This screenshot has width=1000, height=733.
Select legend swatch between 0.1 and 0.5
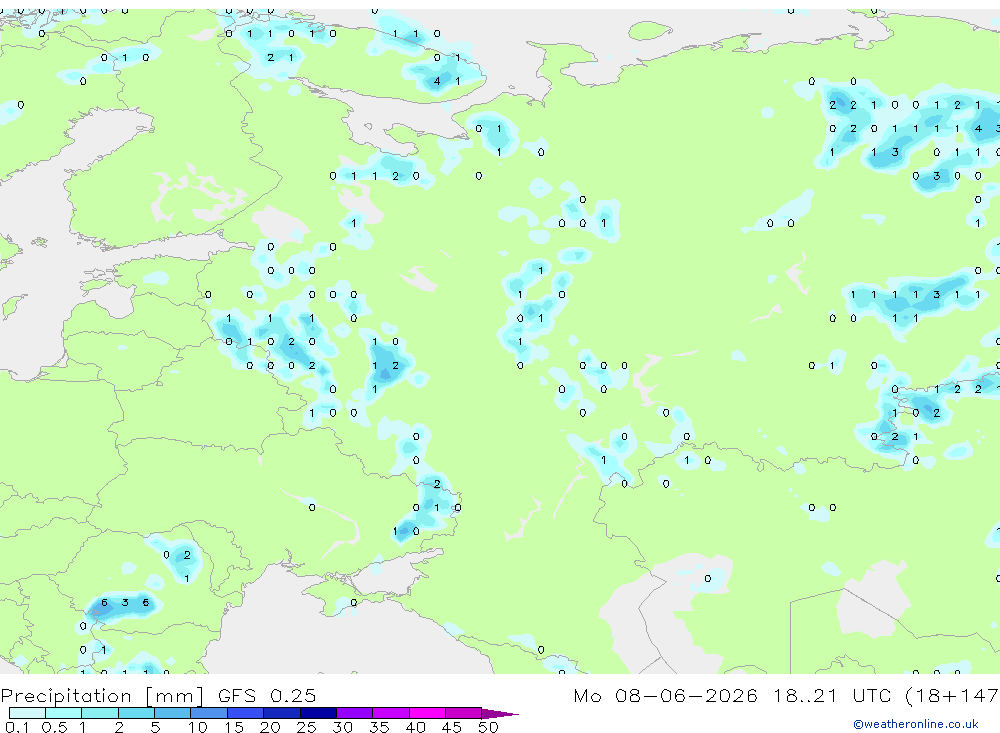click(27, 713)
